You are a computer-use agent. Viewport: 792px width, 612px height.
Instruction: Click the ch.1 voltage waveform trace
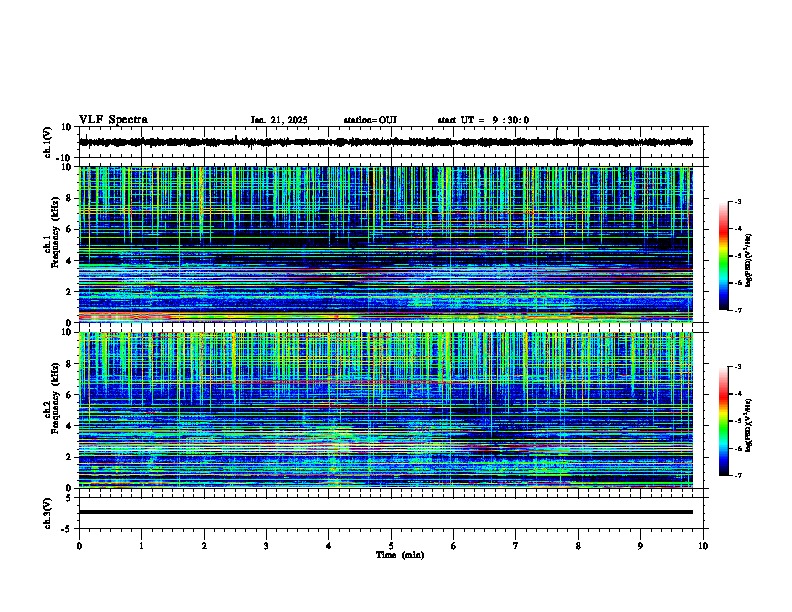(x=386, y=142)
